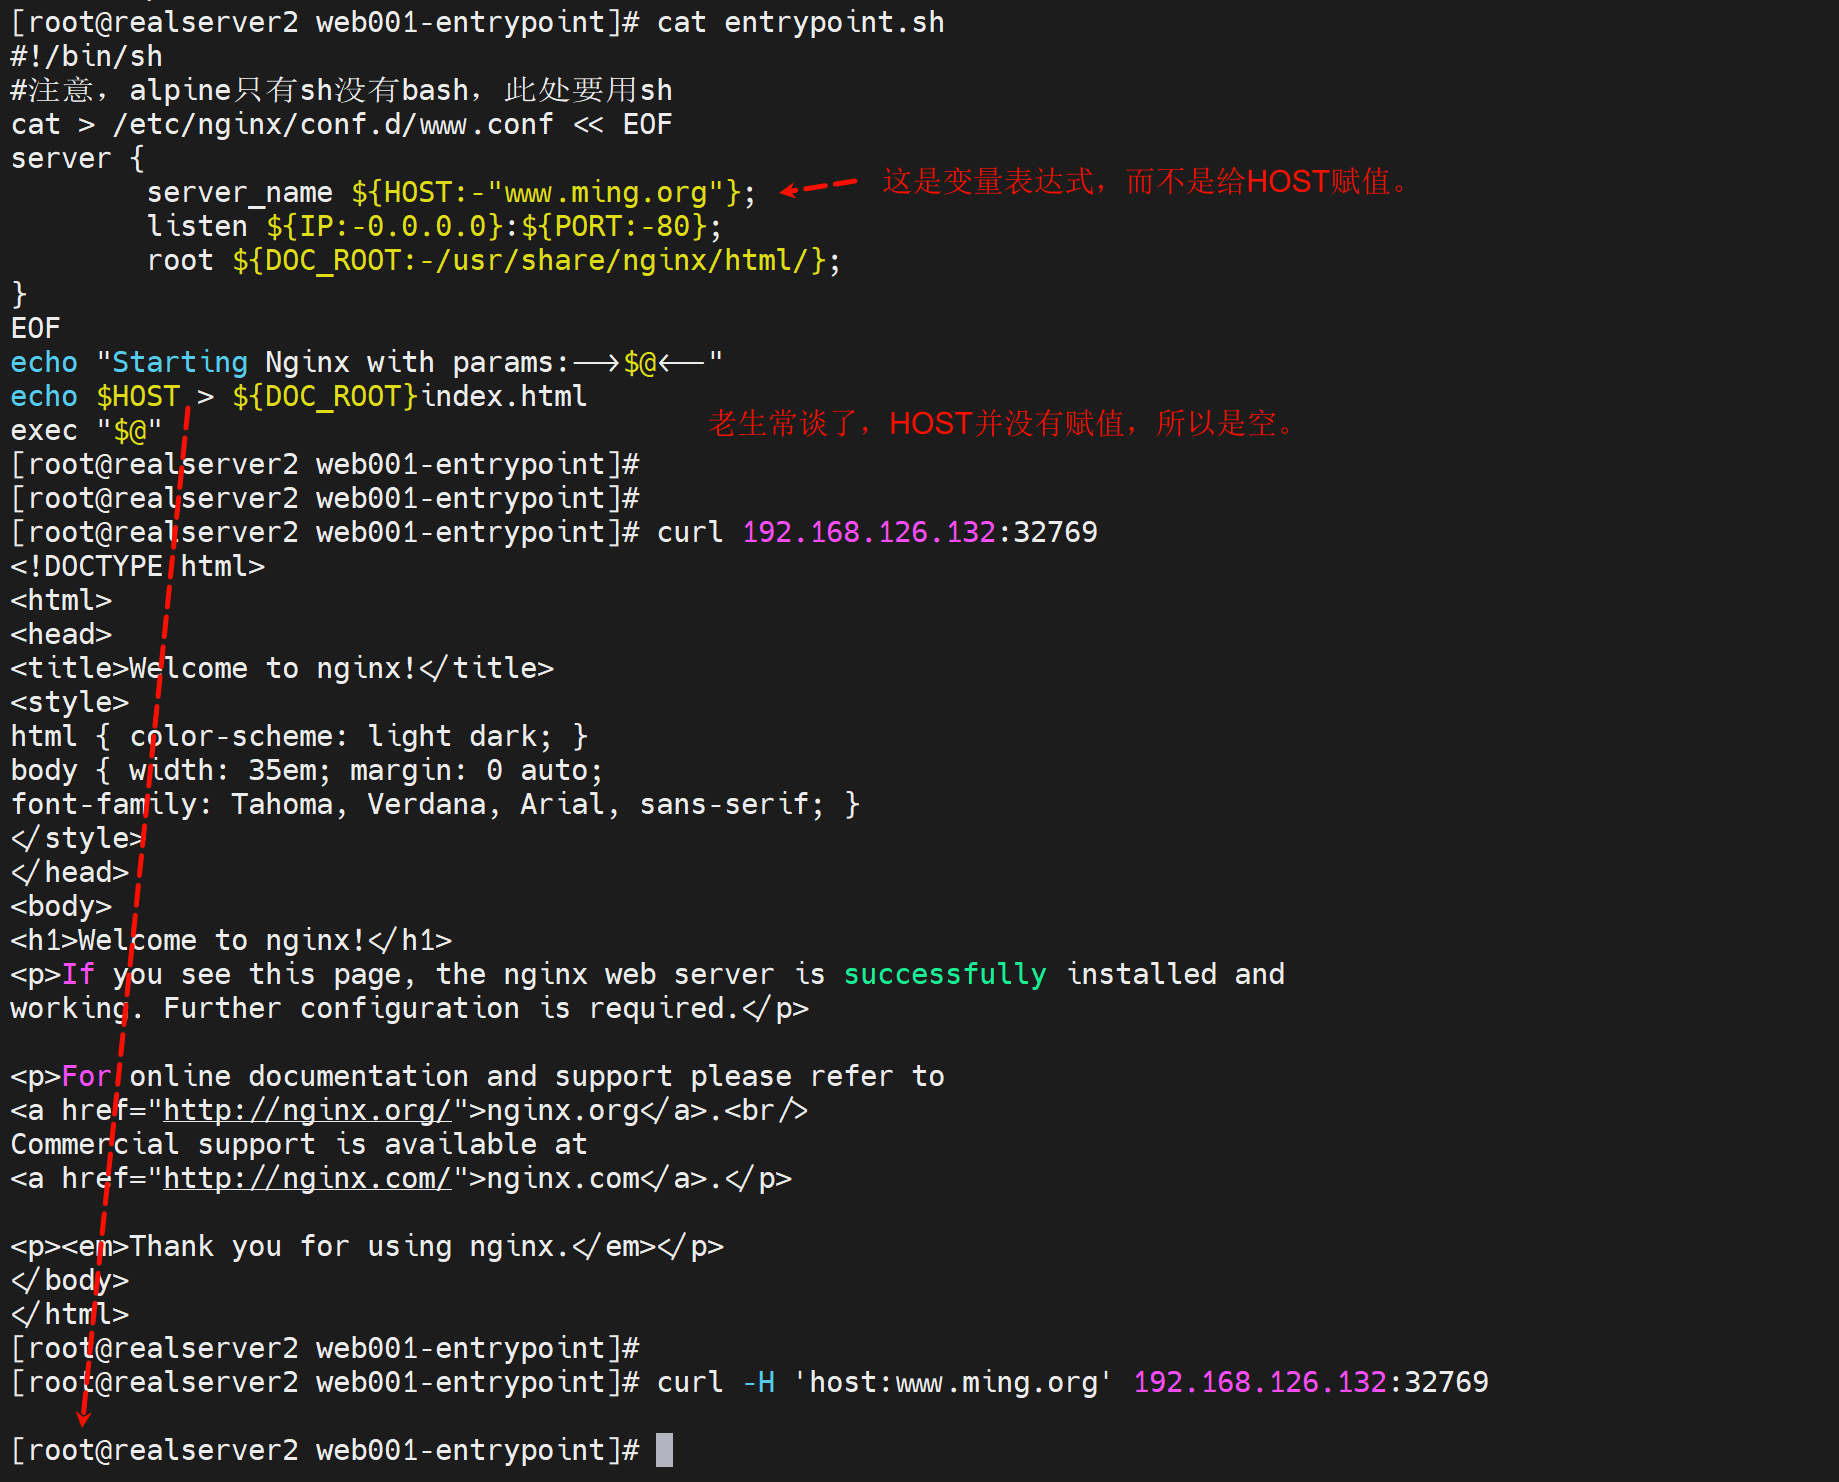Click the red note saying HOST is empty

click(x=1002, y=424)
